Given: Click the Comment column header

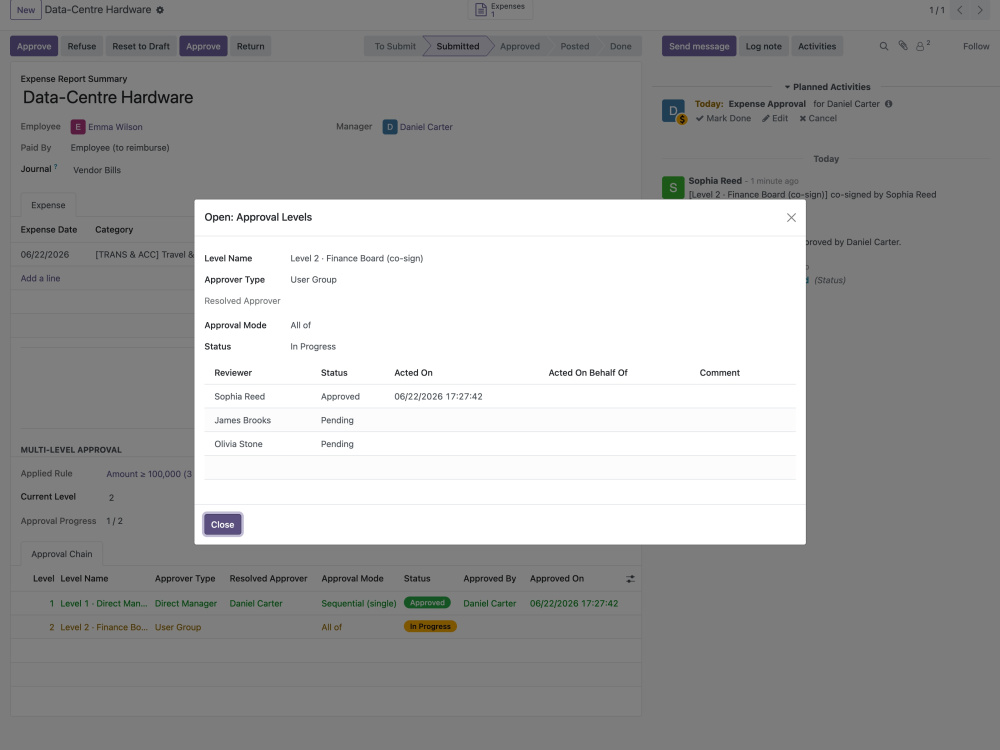Looking at the screenshot, I should 719,372.
